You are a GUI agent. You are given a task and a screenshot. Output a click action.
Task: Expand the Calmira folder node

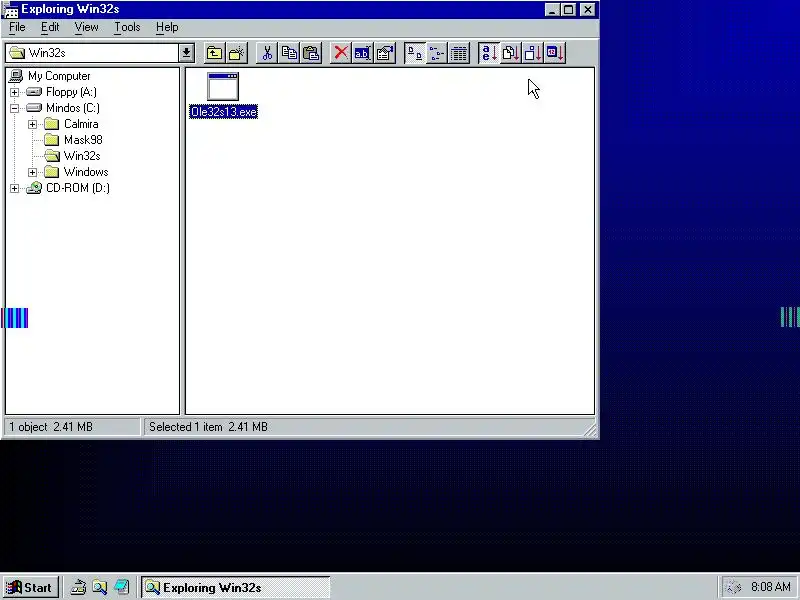click(32, 124)
